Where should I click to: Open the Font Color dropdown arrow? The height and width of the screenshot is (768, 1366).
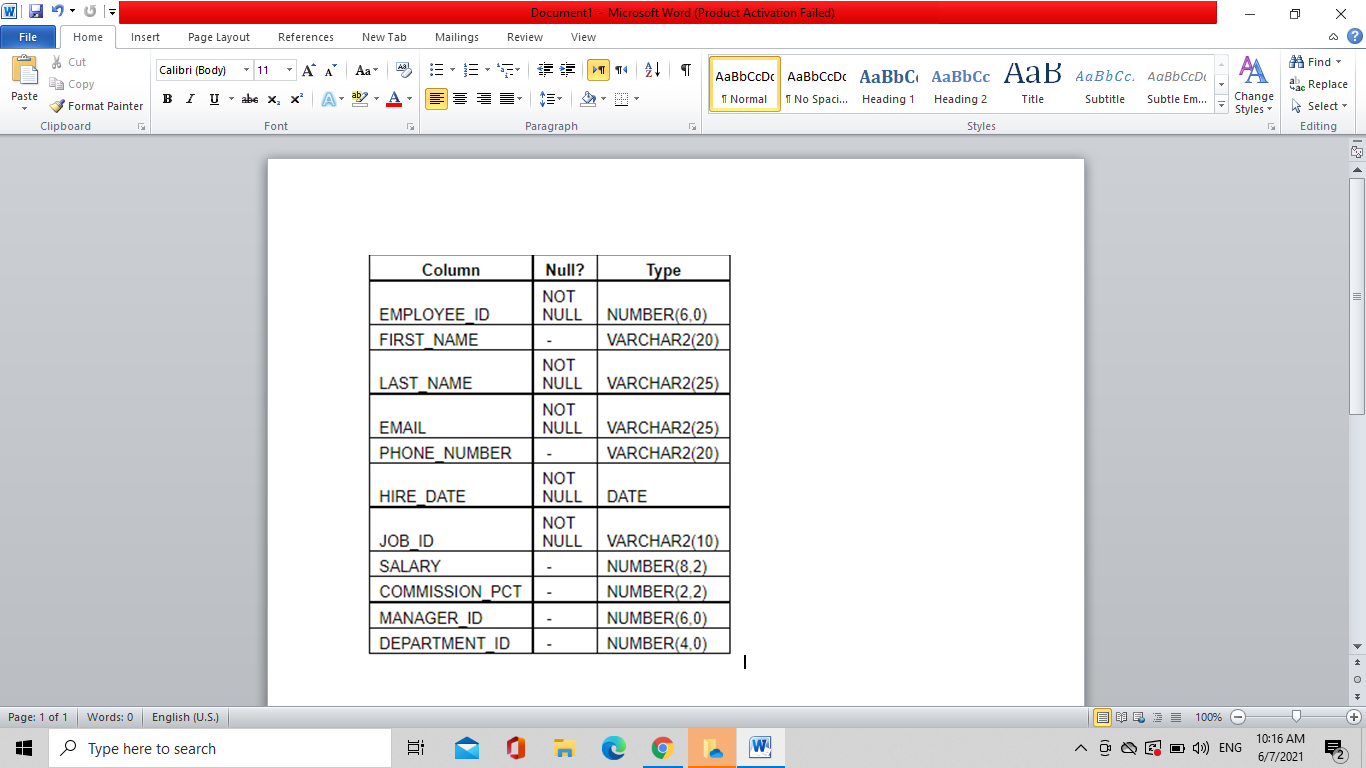(x=409, y=99)
